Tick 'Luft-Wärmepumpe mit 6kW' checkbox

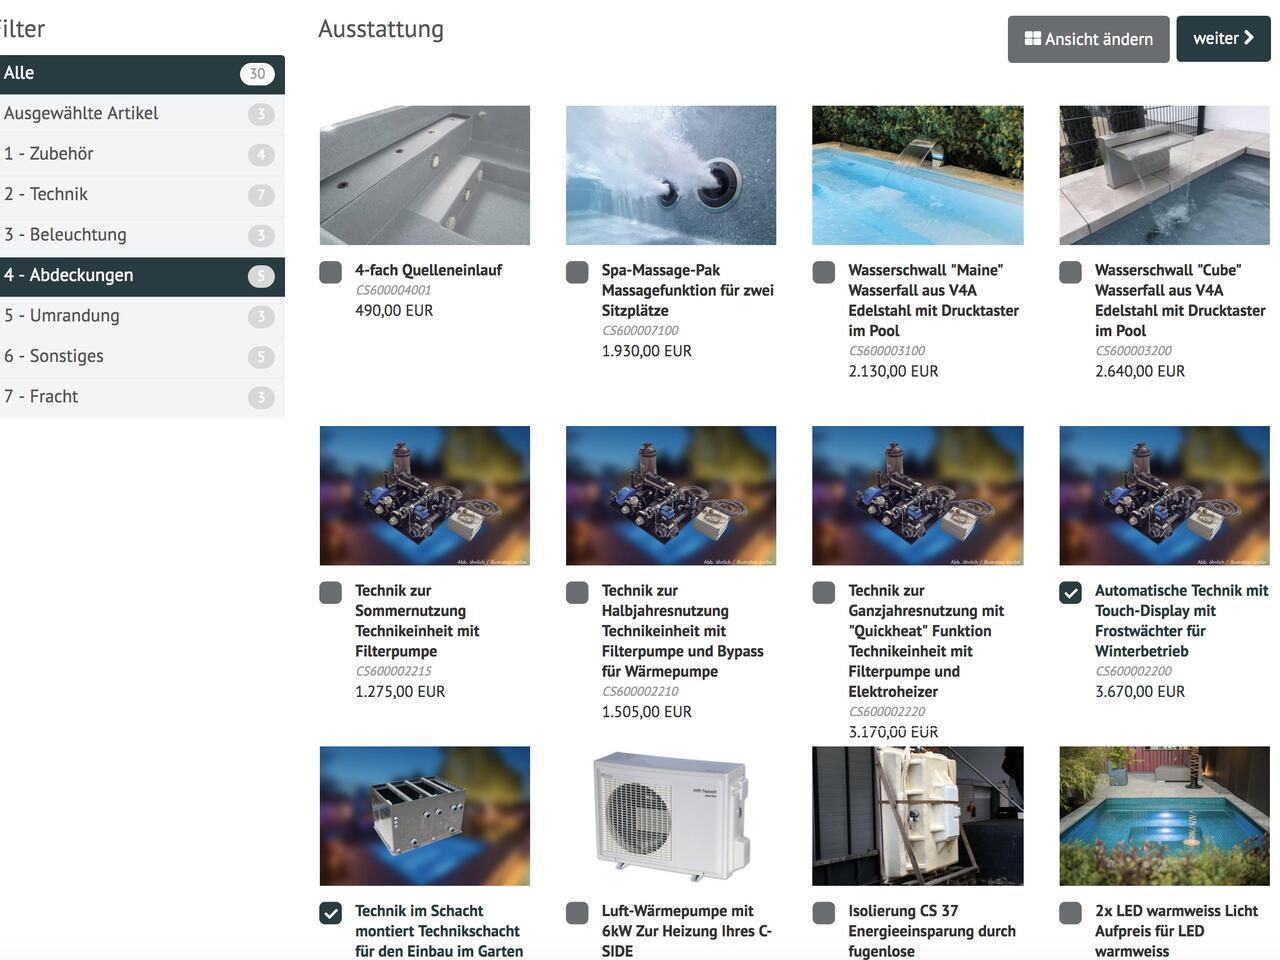pyautogui.click(x=577, y=912)
